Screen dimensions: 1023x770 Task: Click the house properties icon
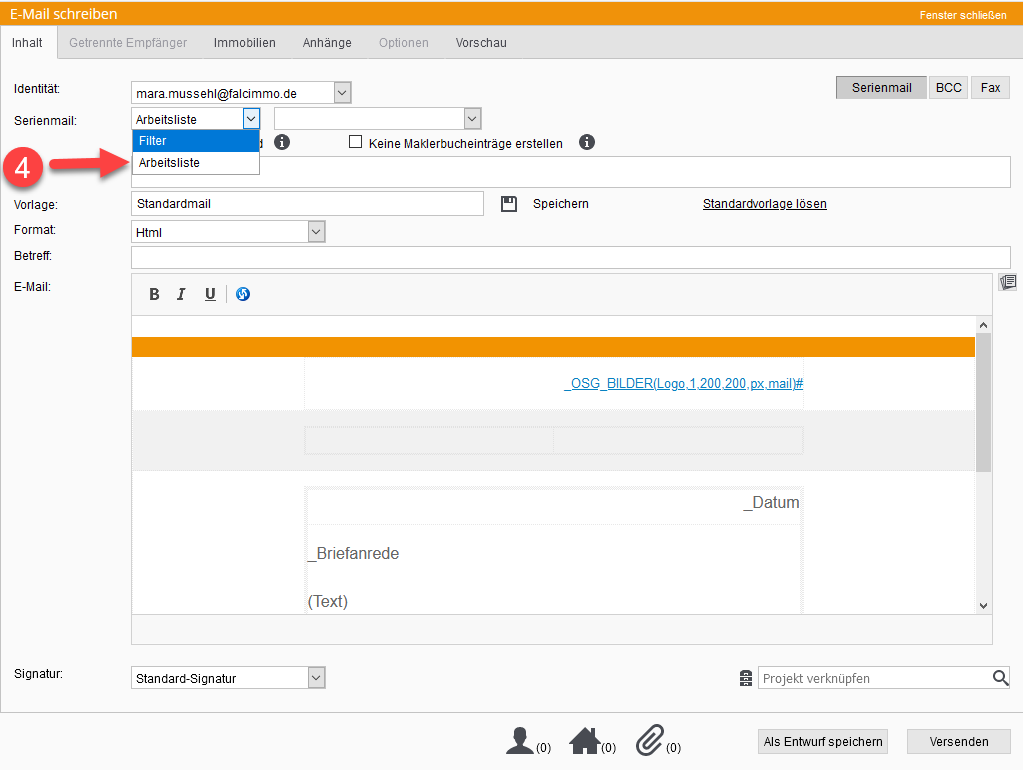click(584, 741)
